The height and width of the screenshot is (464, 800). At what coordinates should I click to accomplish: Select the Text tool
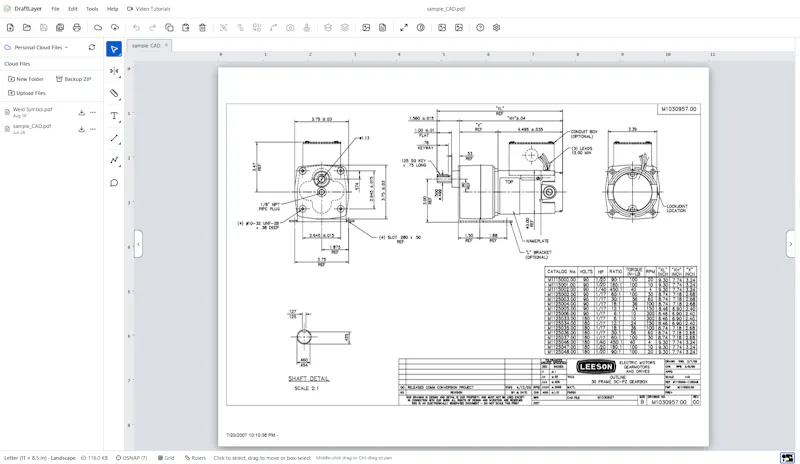tap(114, 116)
